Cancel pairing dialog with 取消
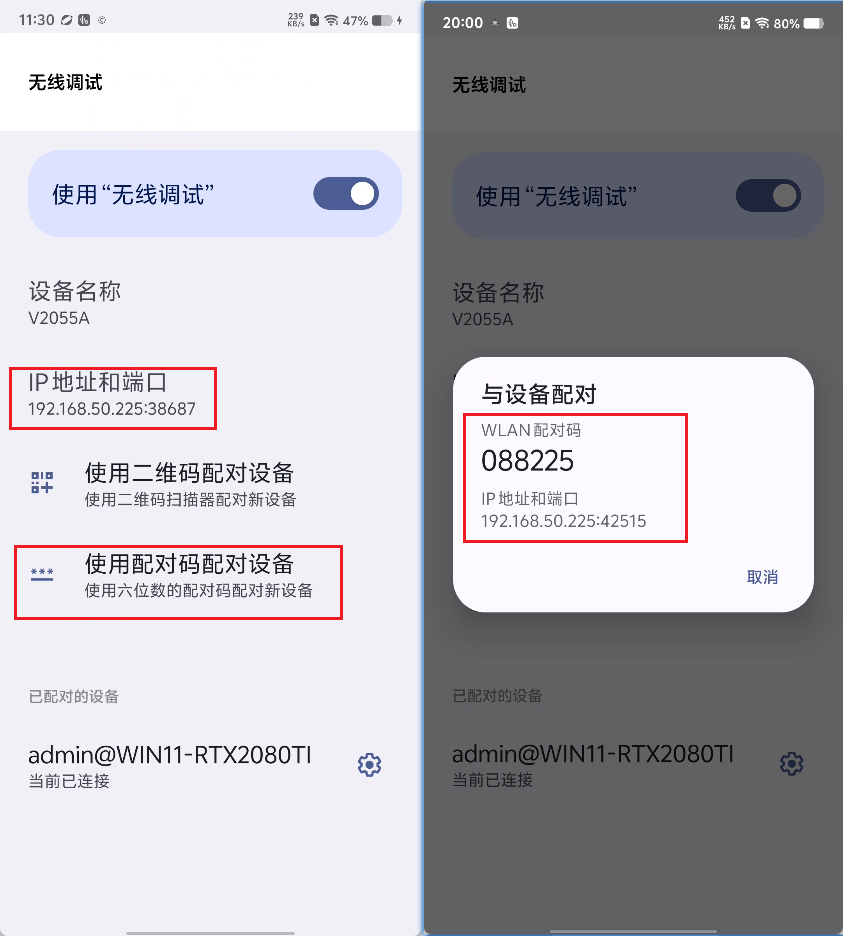843x936 pixels. 762,577
